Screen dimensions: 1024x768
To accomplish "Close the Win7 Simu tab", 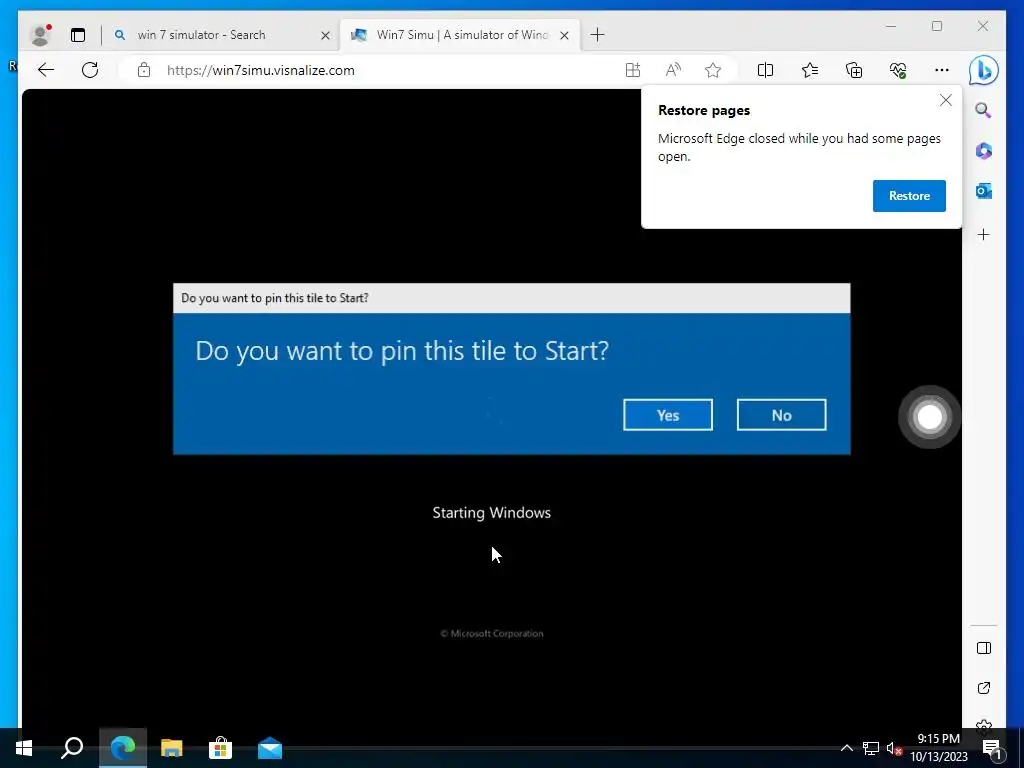I will pos(564,35).
